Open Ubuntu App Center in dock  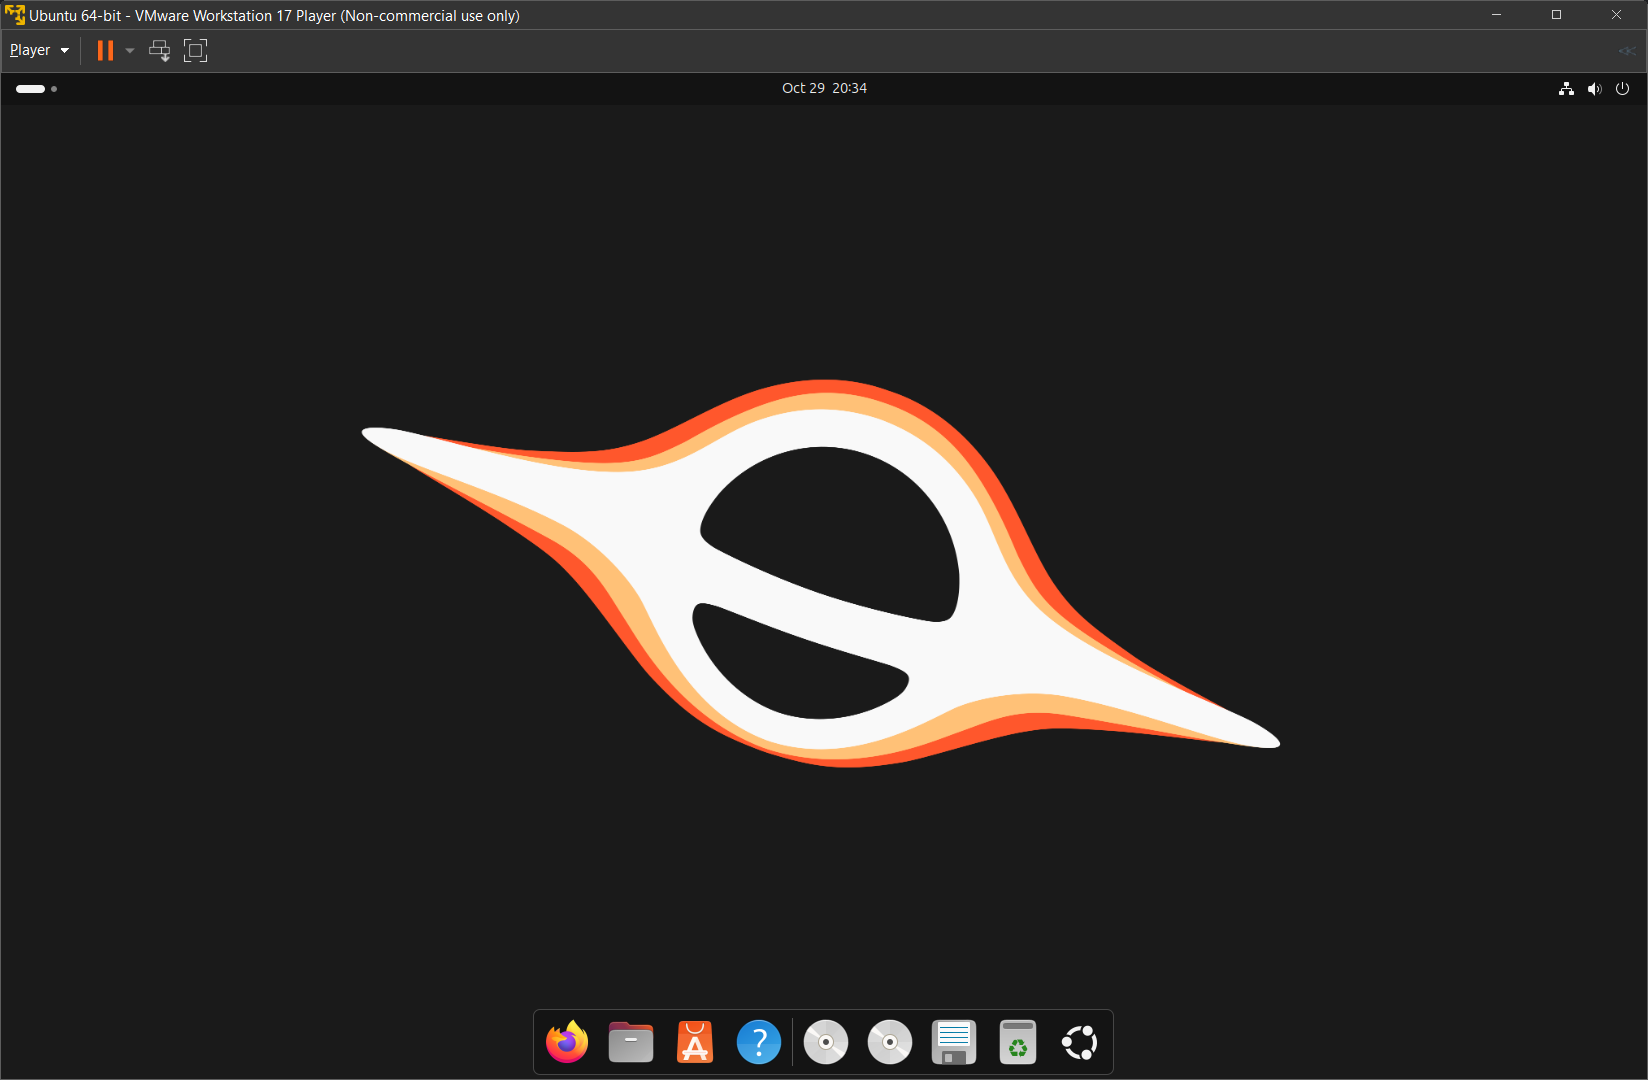point(695,1042)
